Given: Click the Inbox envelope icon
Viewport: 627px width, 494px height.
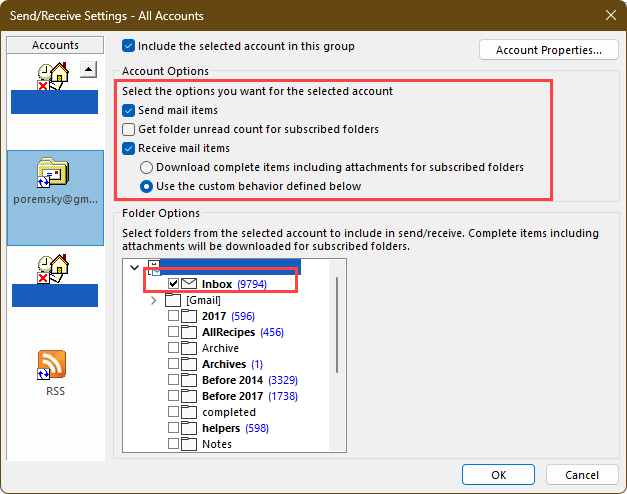Looking at the screenshot, I should 189,284.
